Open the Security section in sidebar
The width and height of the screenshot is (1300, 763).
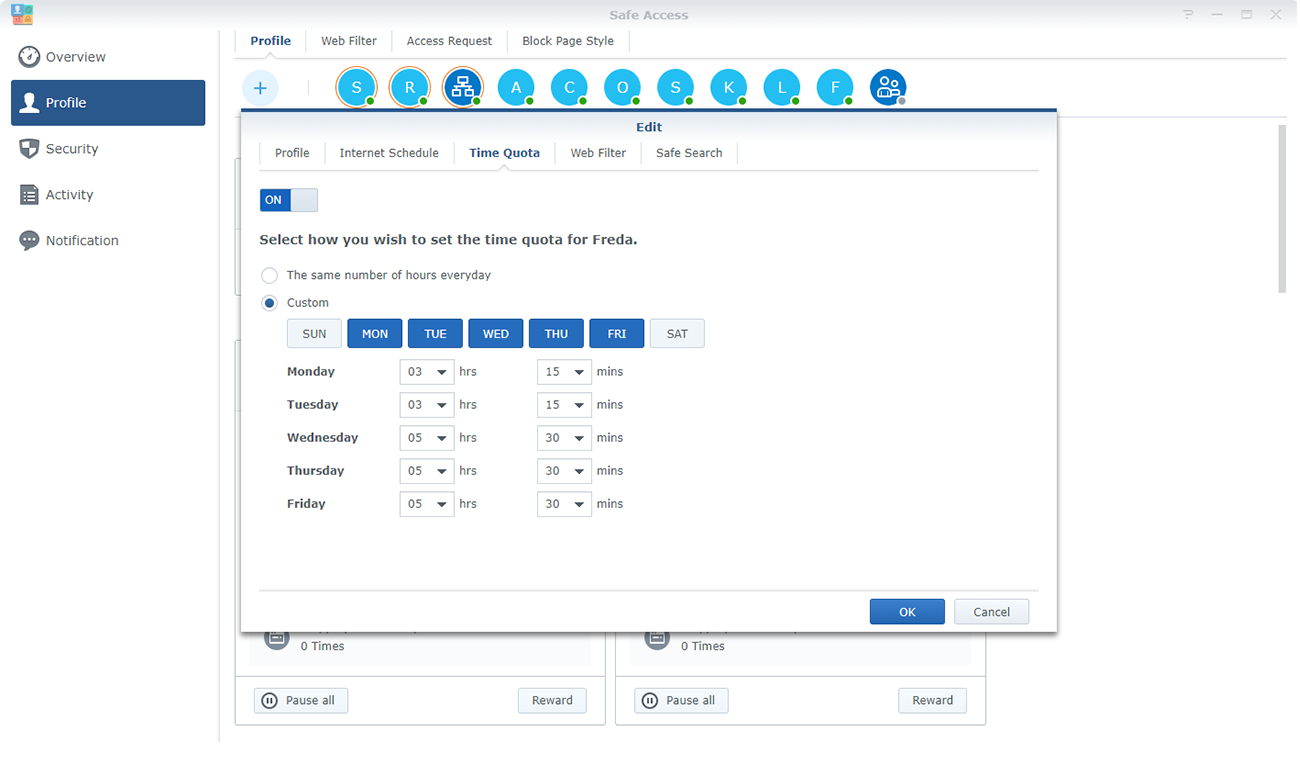pos(72,149)
